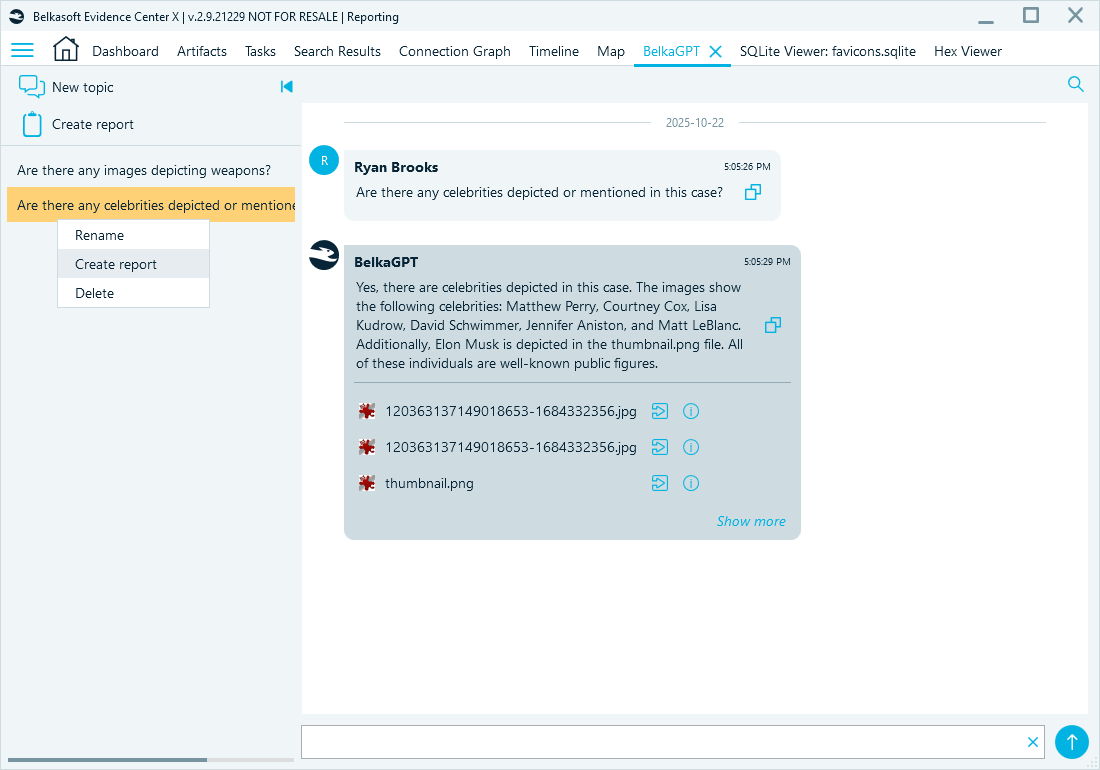Image resolution: width=1100 pixels, height=770 pixels.
Task: Copy BelkaGPT's celebrity answer using copy icon
Action: 772,325
